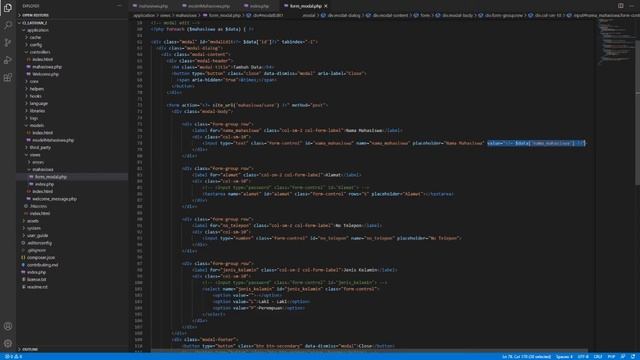Click PHP language mode selector
This screenshot has height=360, width=640.
coord(611,356)
